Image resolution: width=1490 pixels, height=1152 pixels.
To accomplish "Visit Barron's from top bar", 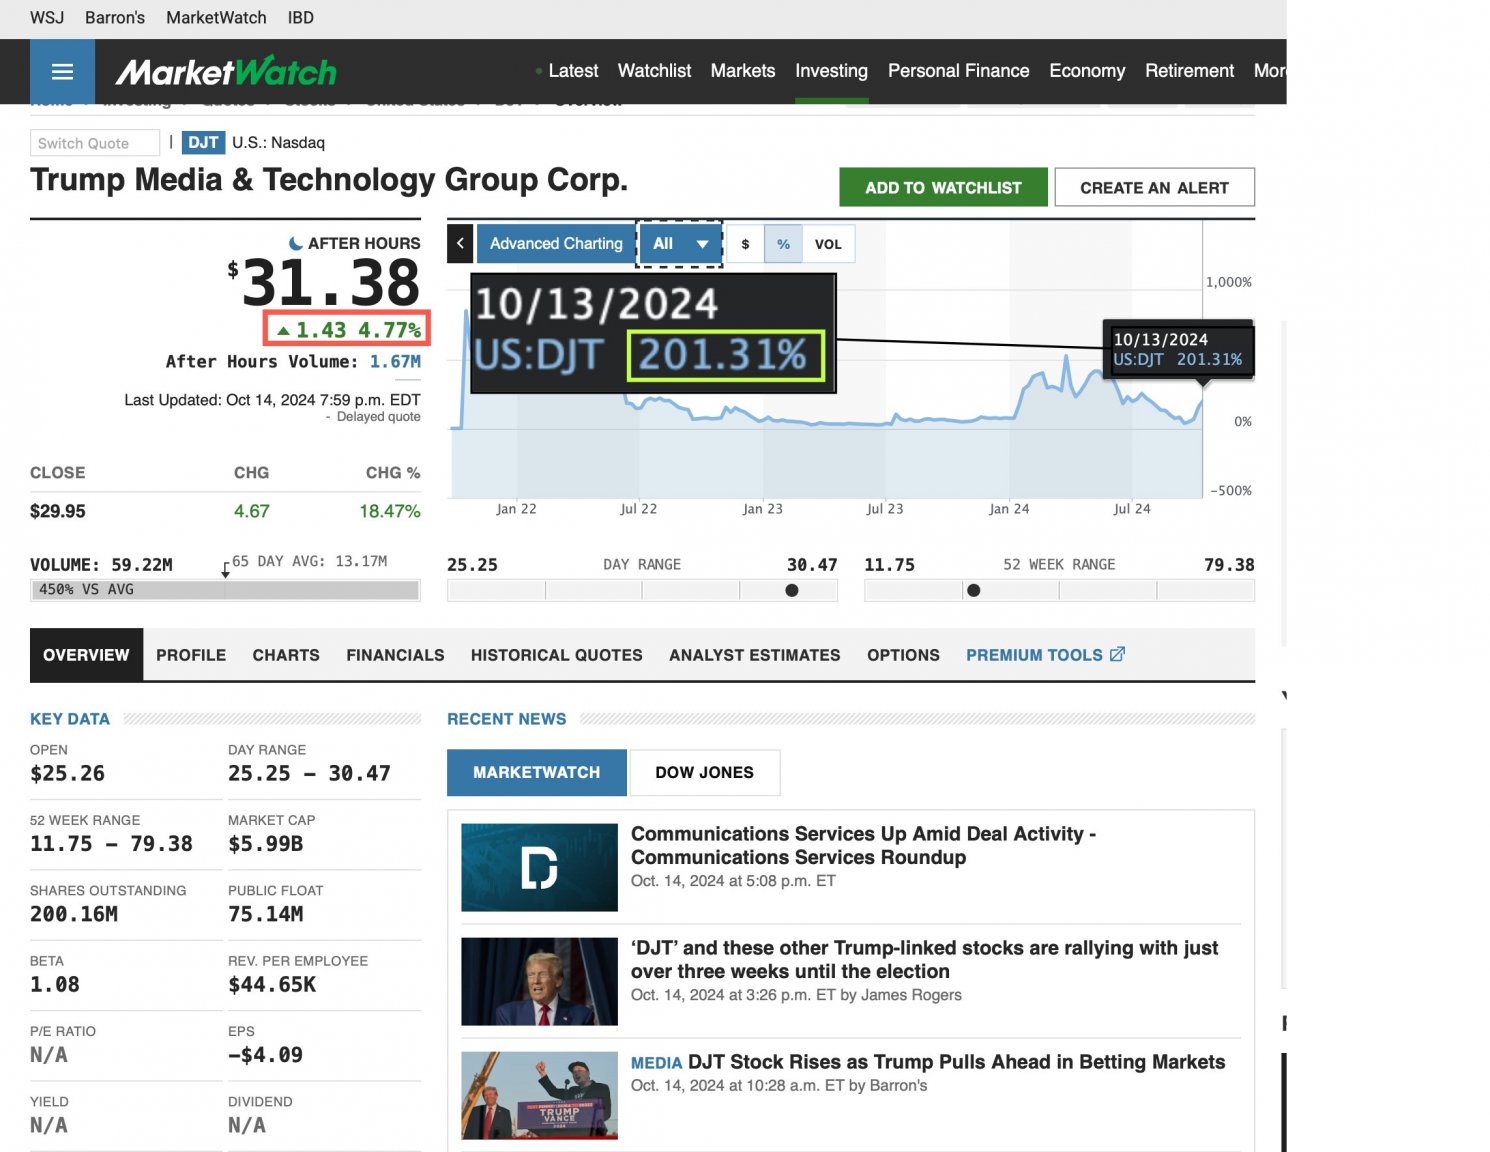I will pos(115,18).
